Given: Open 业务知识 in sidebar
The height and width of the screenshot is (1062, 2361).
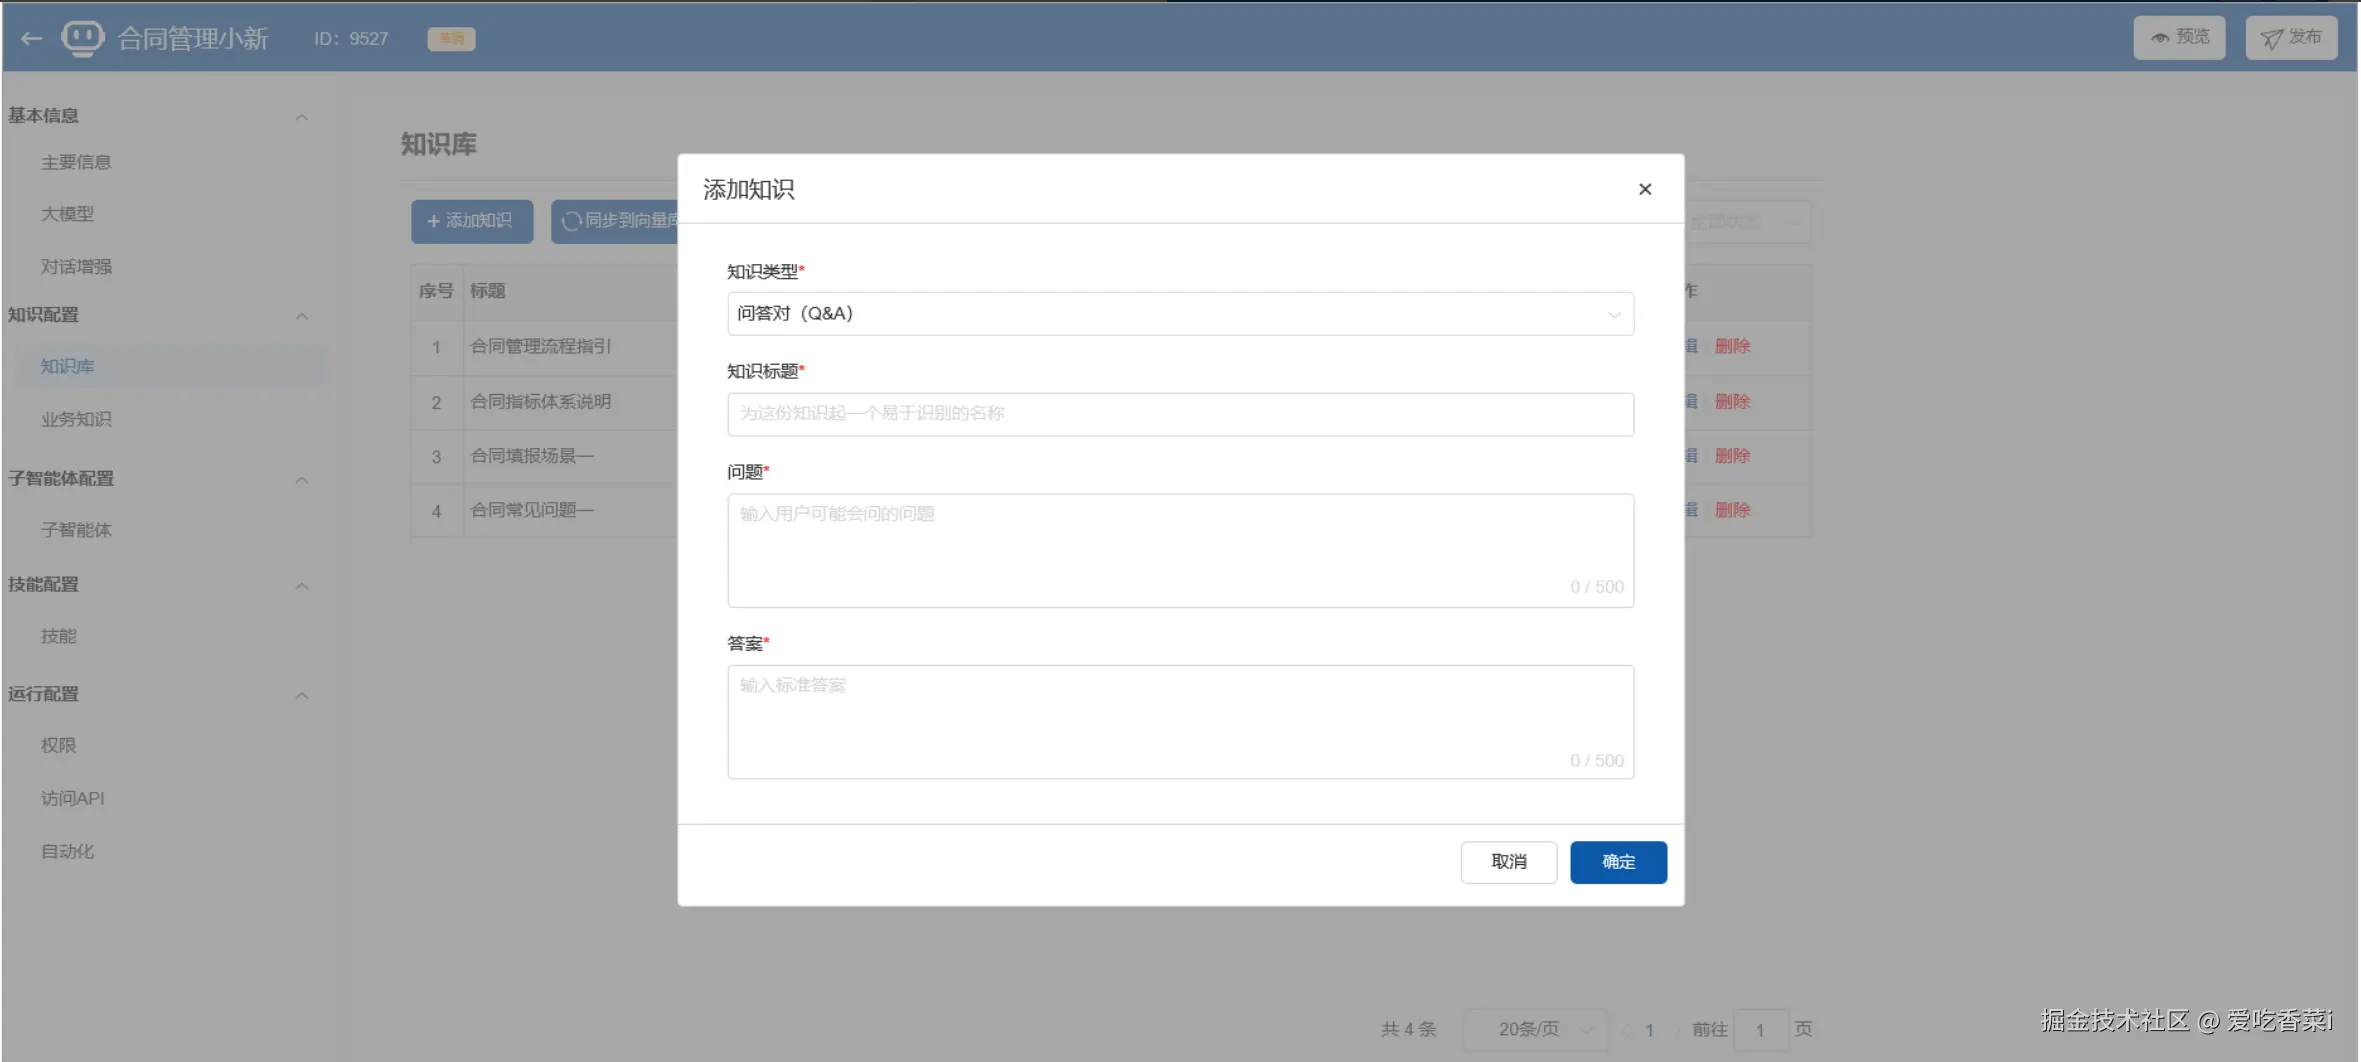Looking at the screenshot, I should pyautogui.click(x=76, y=419).
